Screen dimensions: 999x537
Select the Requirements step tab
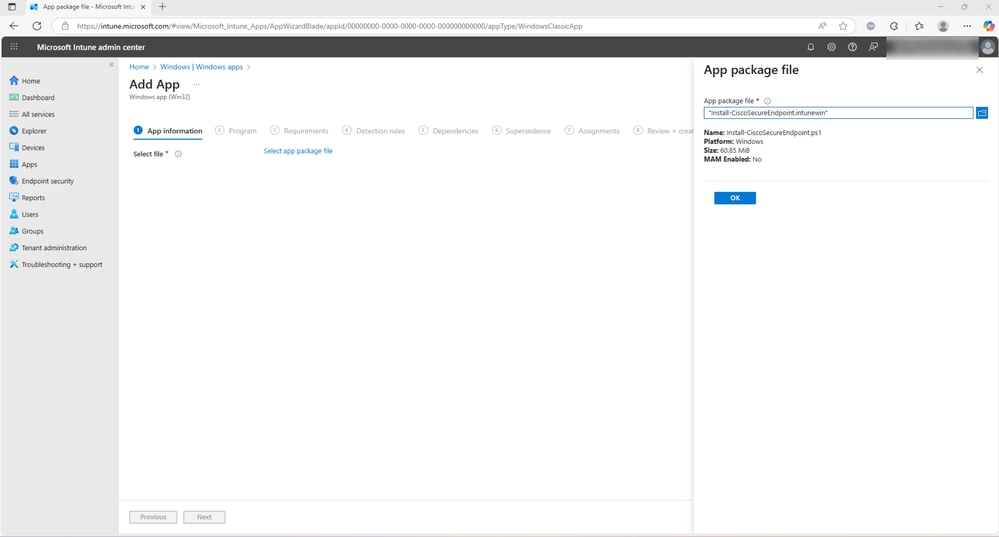click(299, 131)
